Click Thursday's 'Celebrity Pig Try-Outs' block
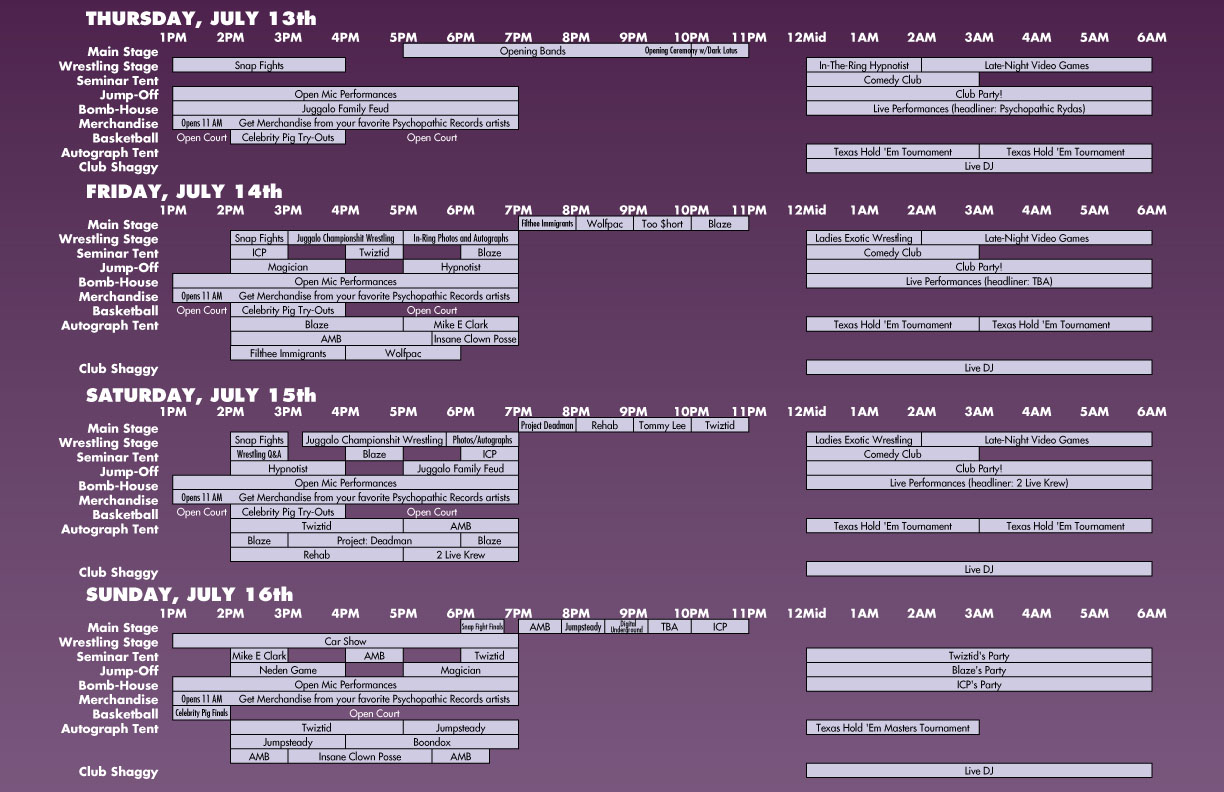The image size is (1224, 792). click(288, 137)
